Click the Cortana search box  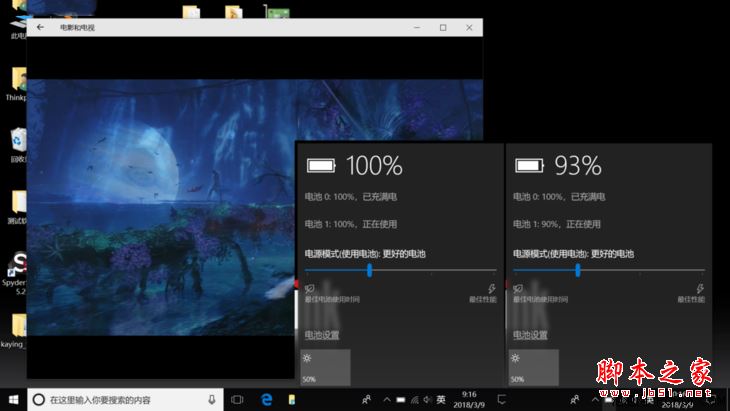(x=125, y=400)
